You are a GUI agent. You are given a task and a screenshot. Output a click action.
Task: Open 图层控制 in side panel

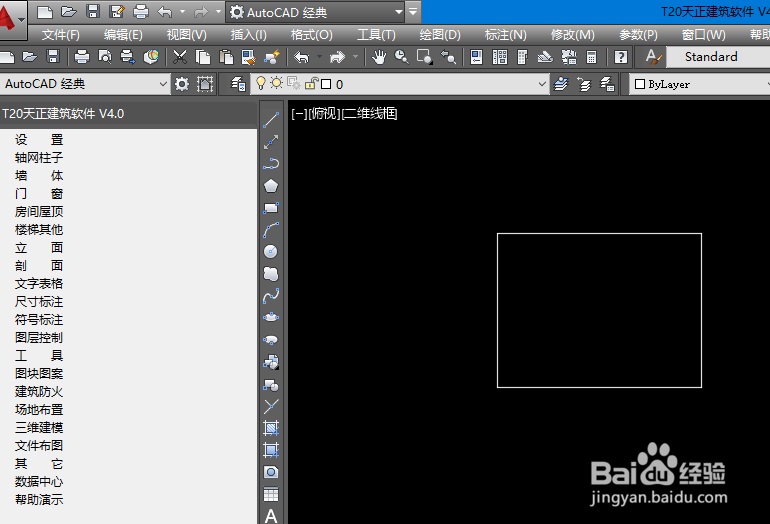tap(39, 337)
